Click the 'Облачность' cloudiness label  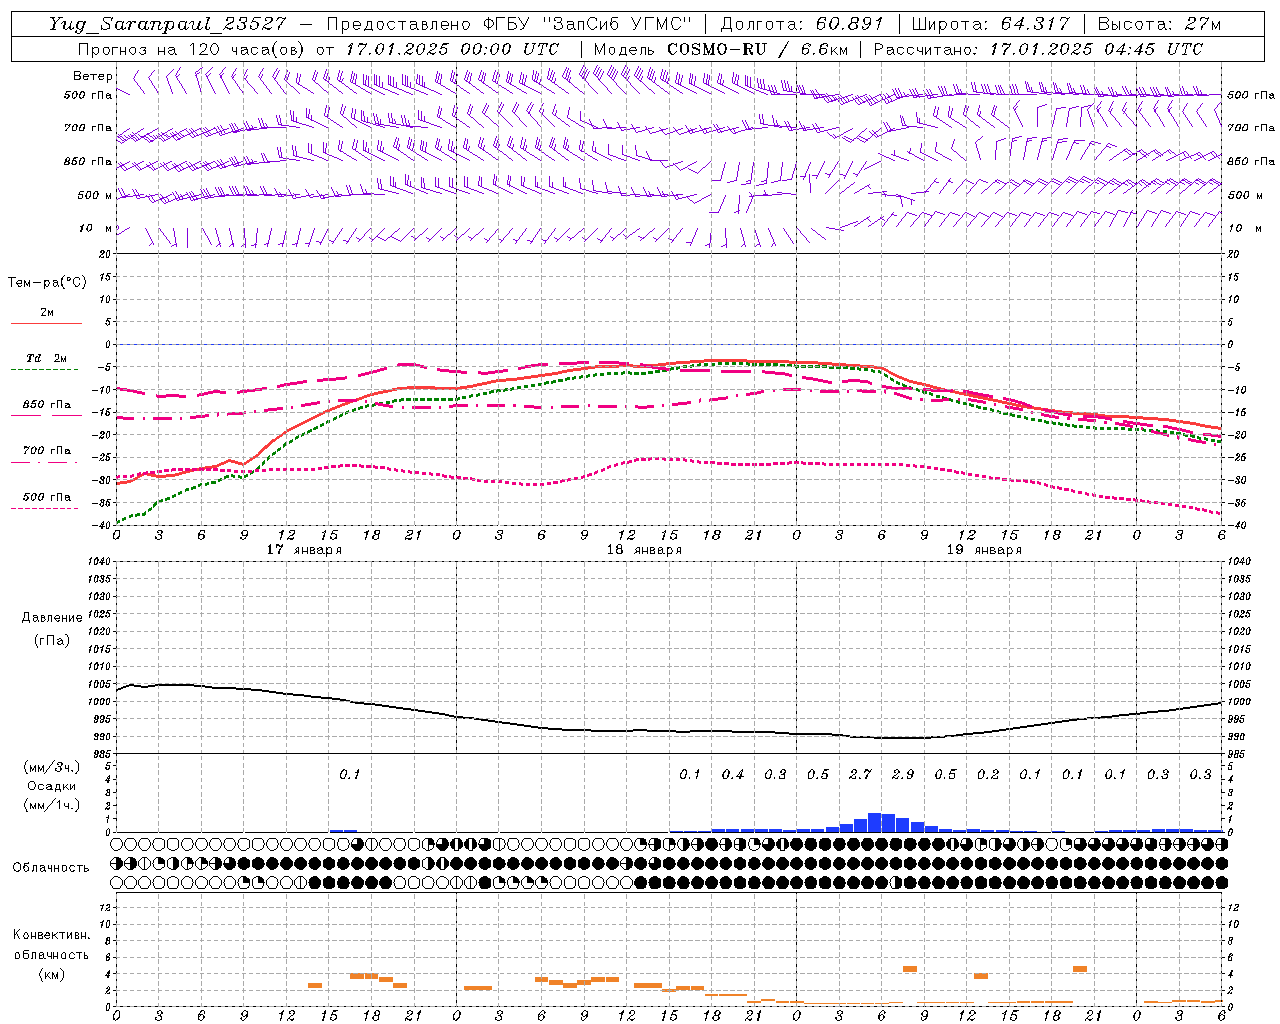click(x=51, y=868)
